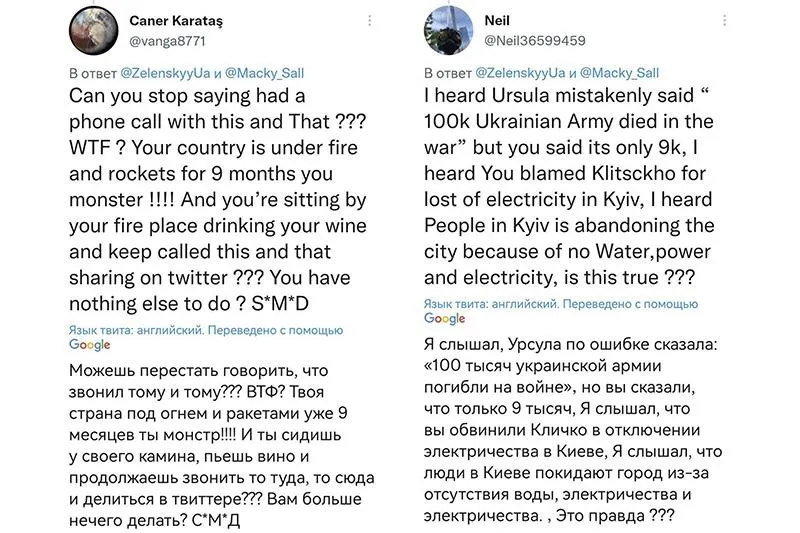Image resolution: width=800 pixels, height=533 pixels.
Task: Click the "Переведено с помощью" label under Neil's tweet
Action: [630, 304]
